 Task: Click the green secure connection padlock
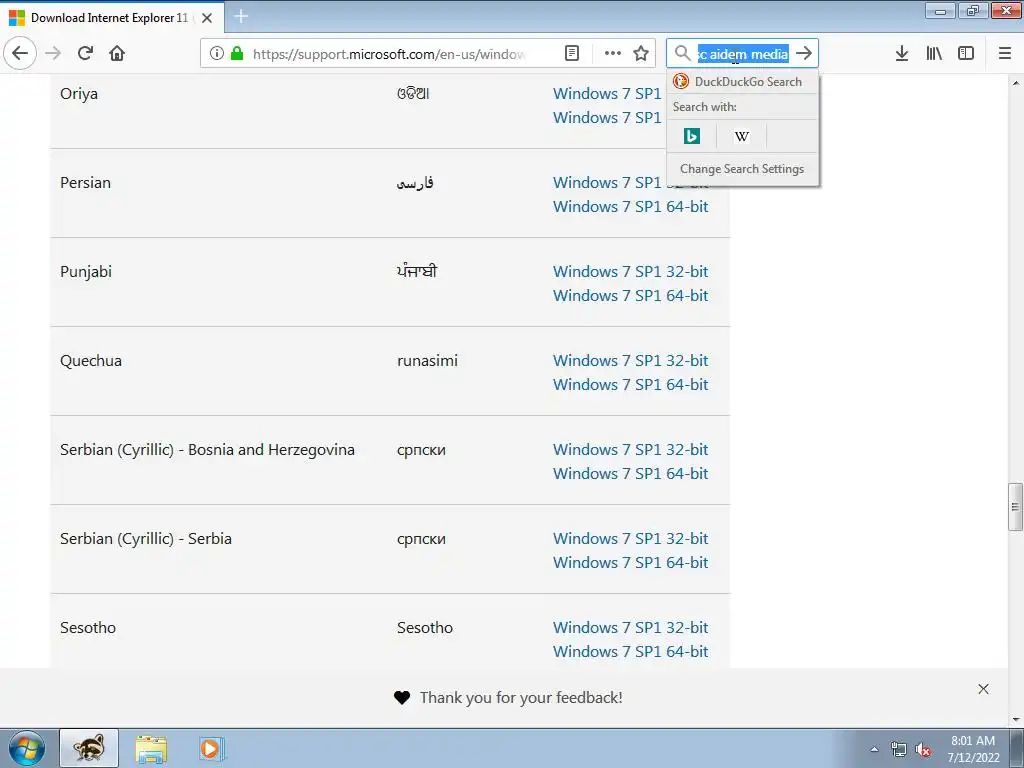point(237,53)
